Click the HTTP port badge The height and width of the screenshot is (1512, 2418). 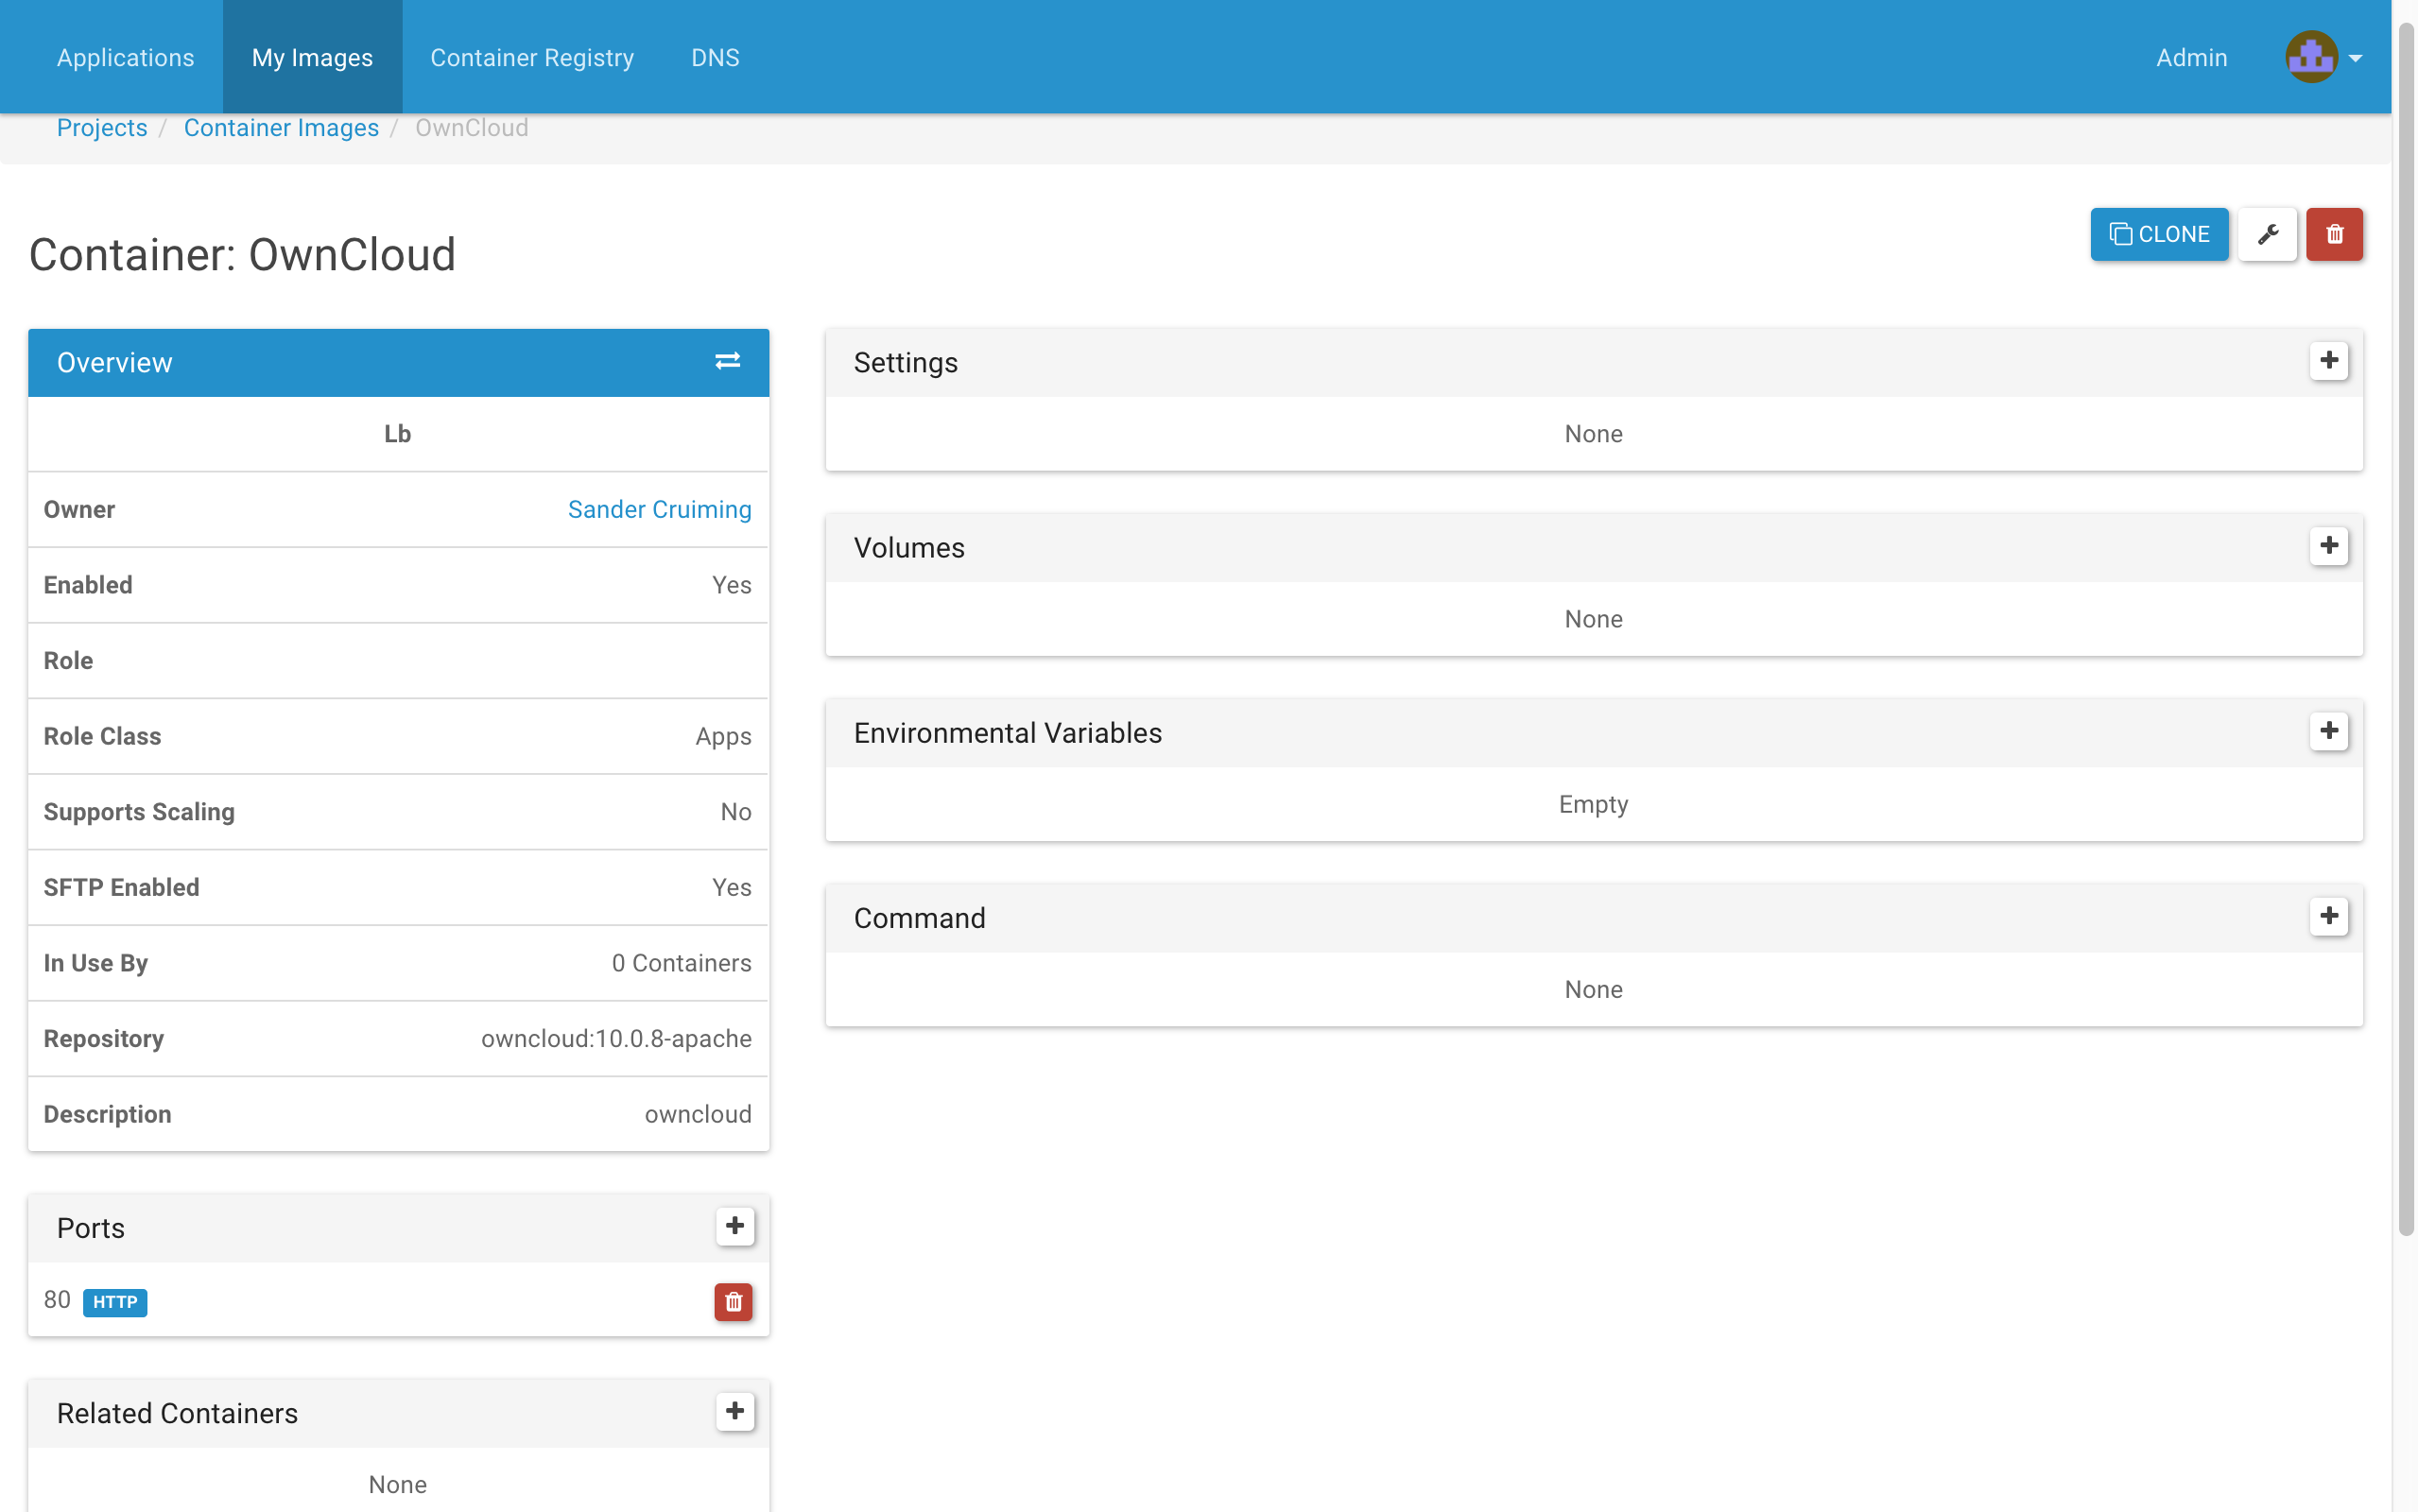(x=115, y=1302)
